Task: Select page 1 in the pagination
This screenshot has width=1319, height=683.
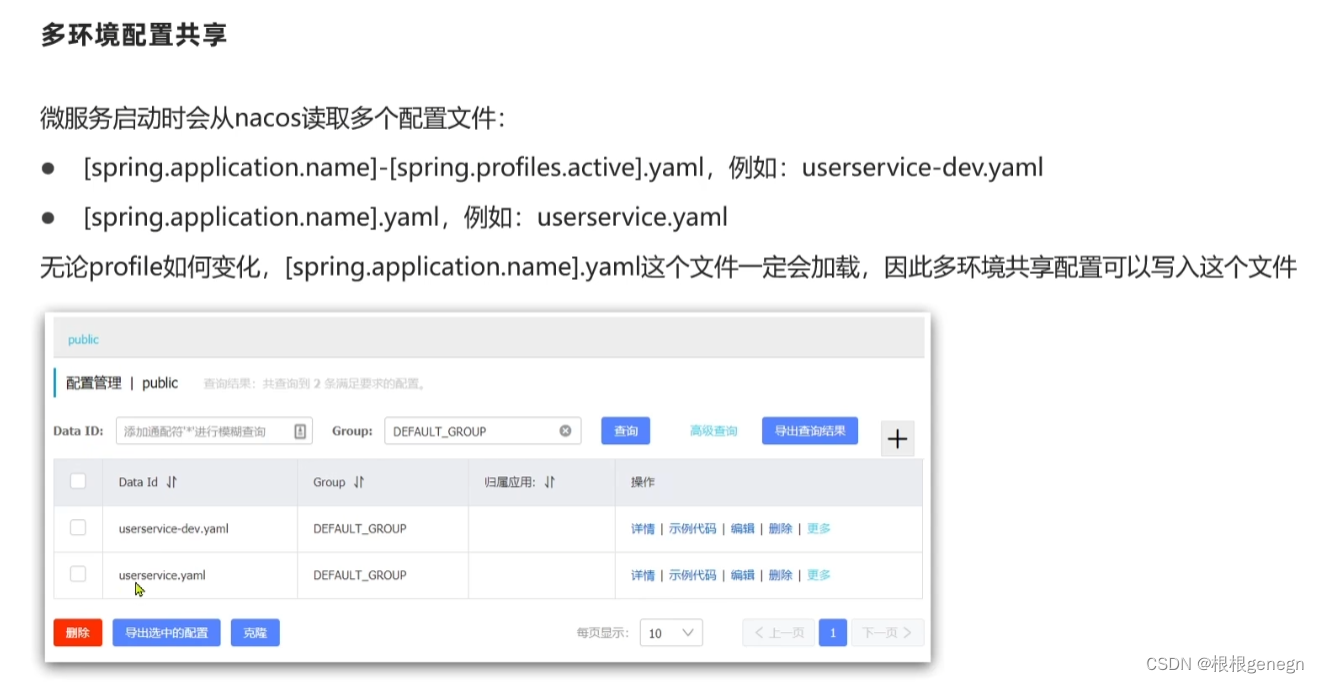Action: pos(832,632)
